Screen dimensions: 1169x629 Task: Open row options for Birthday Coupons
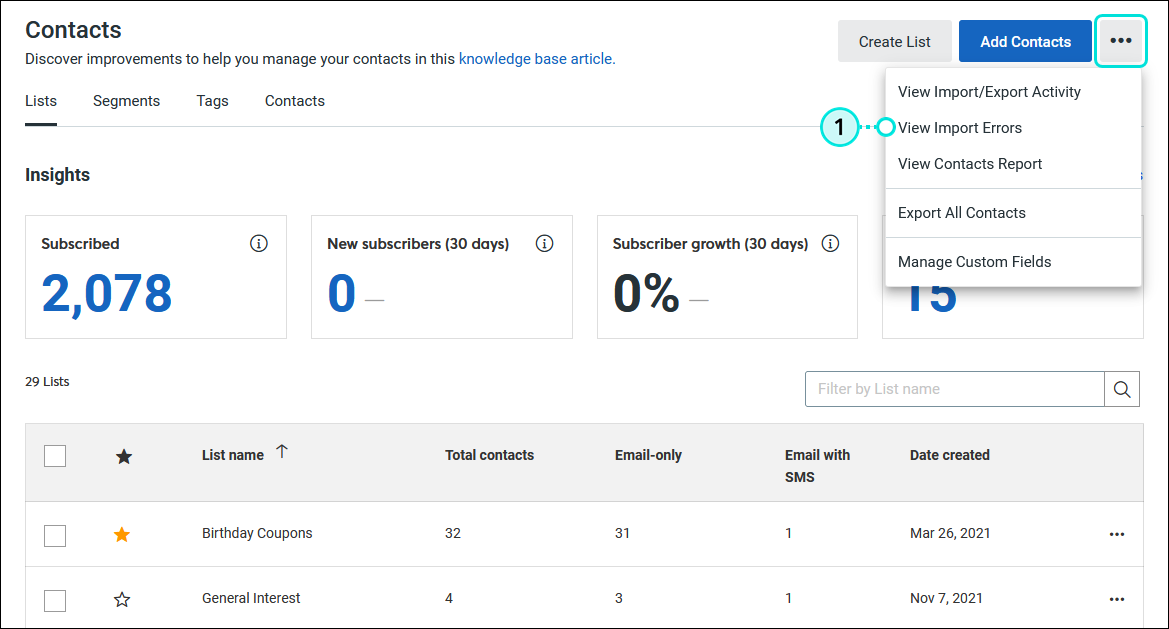1117,534
